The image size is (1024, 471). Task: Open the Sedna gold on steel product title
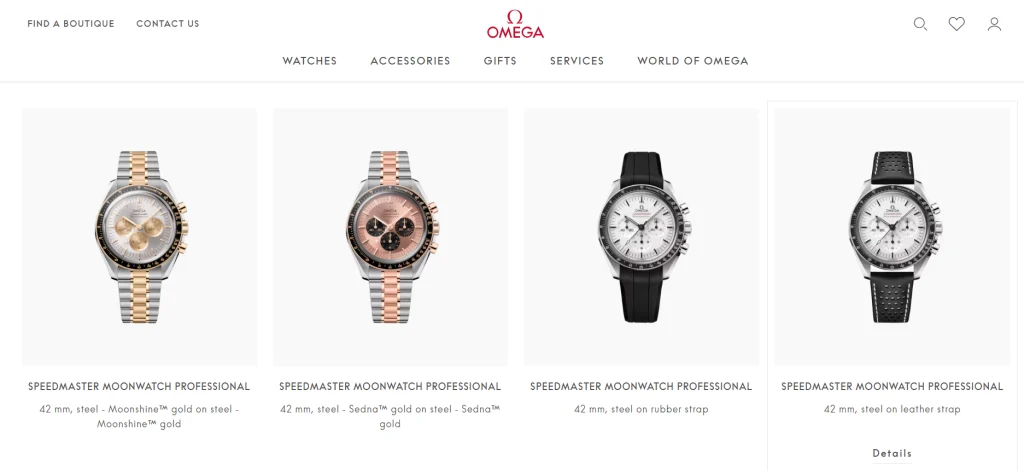390,387
